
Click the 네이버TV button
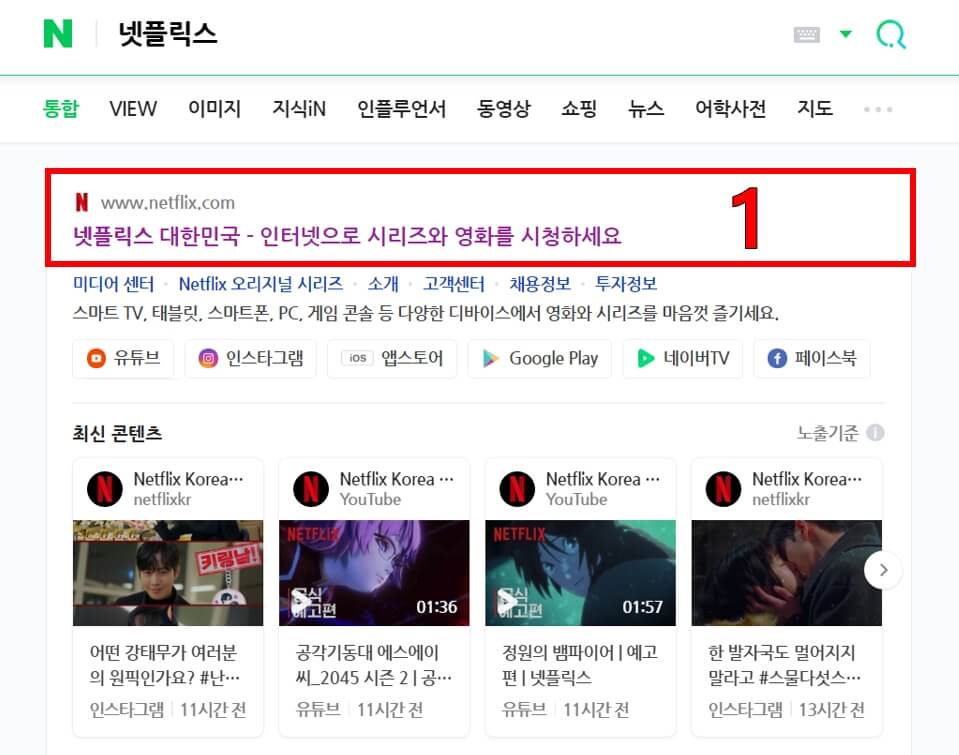[683, 359]
